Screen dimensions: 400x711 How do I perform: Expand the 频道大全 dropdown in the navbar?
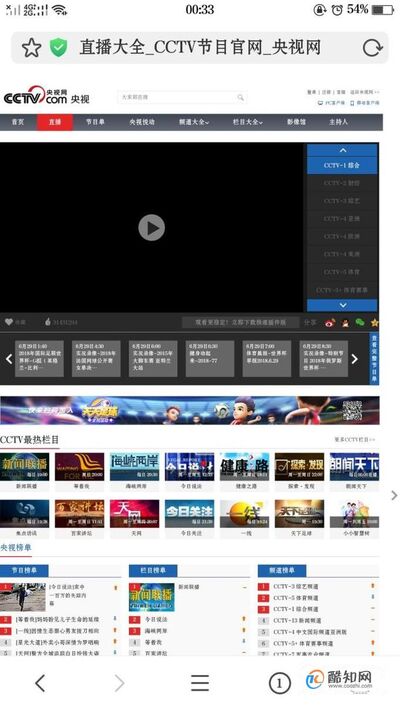pos(194,122)
